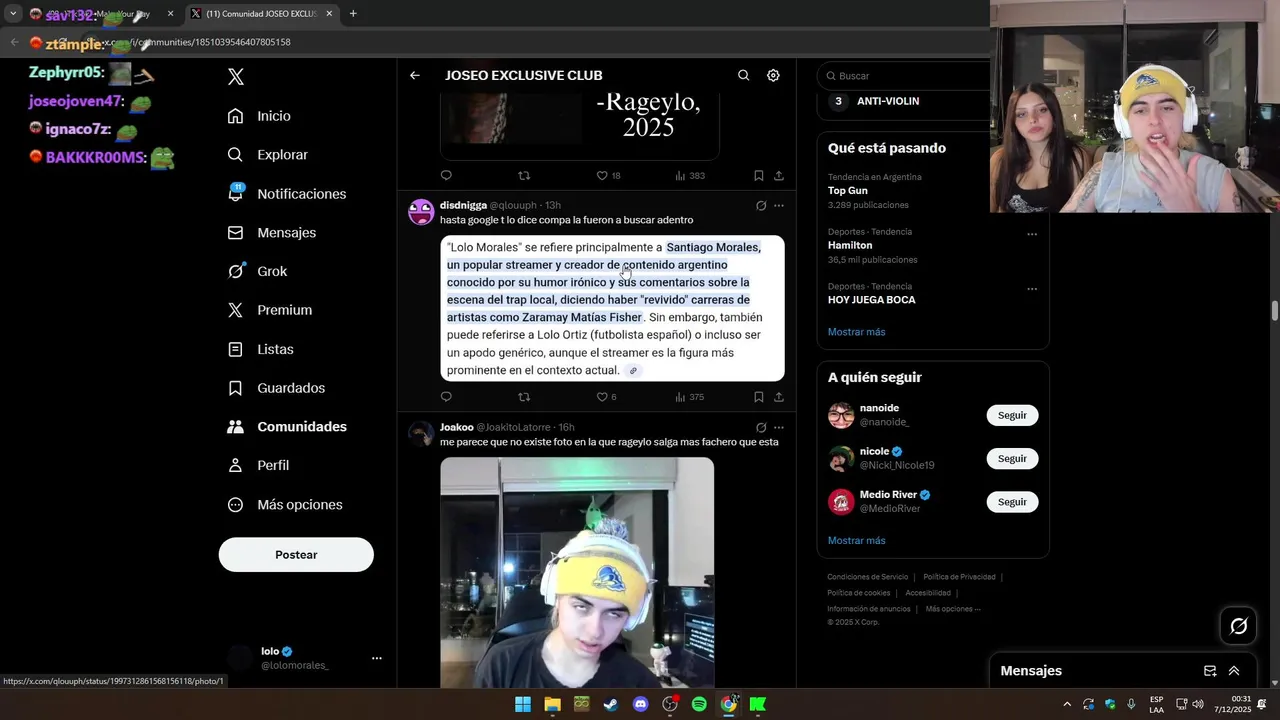View stats showing 383 views
Viewport: 1280px width, 720px height.
pos(690,175)
